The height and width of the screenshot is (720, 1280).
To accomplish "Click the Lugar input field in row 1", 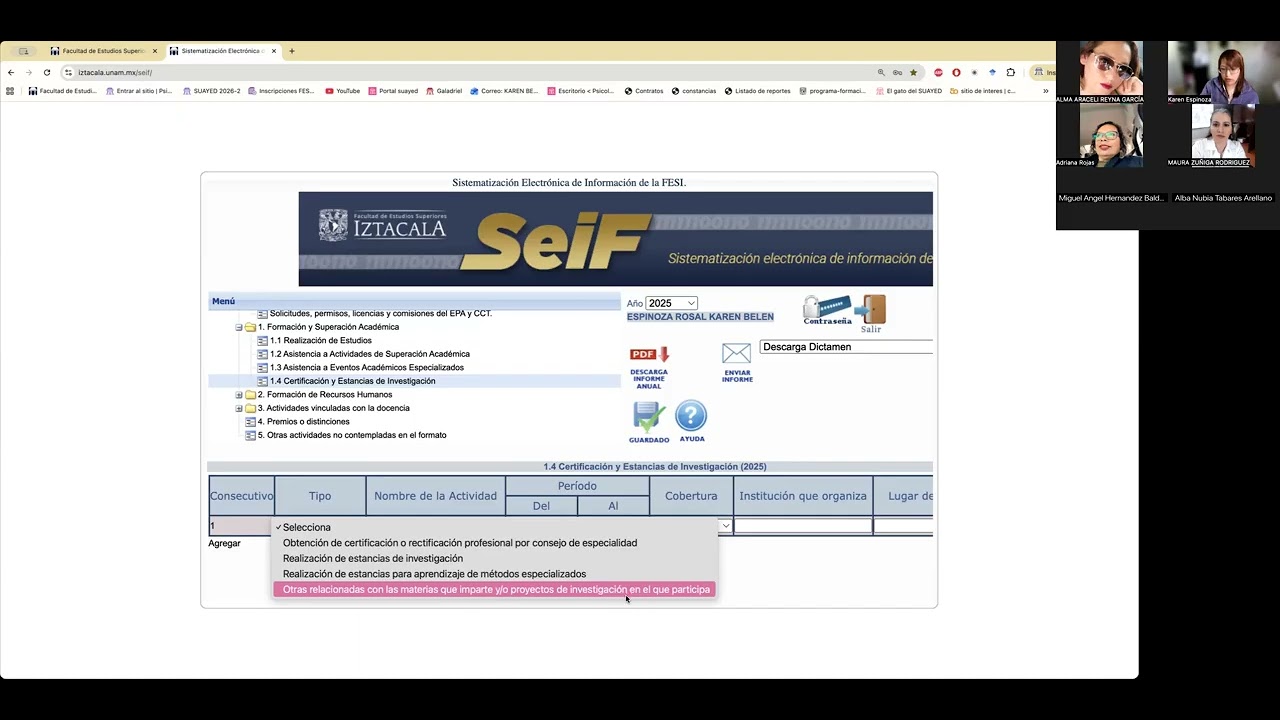I will point(903,526).
